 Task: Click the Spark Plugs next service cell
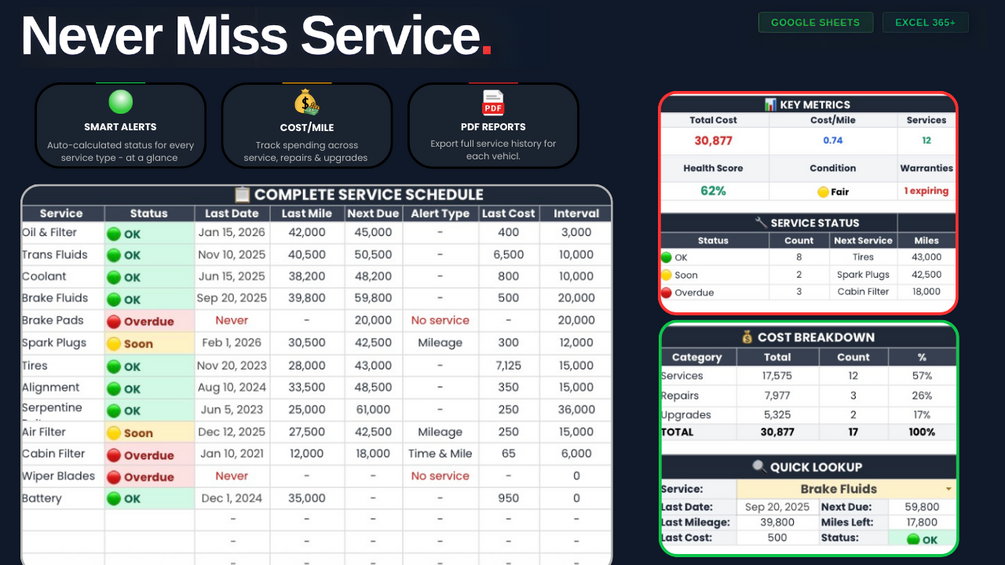[x=863, y=274]
